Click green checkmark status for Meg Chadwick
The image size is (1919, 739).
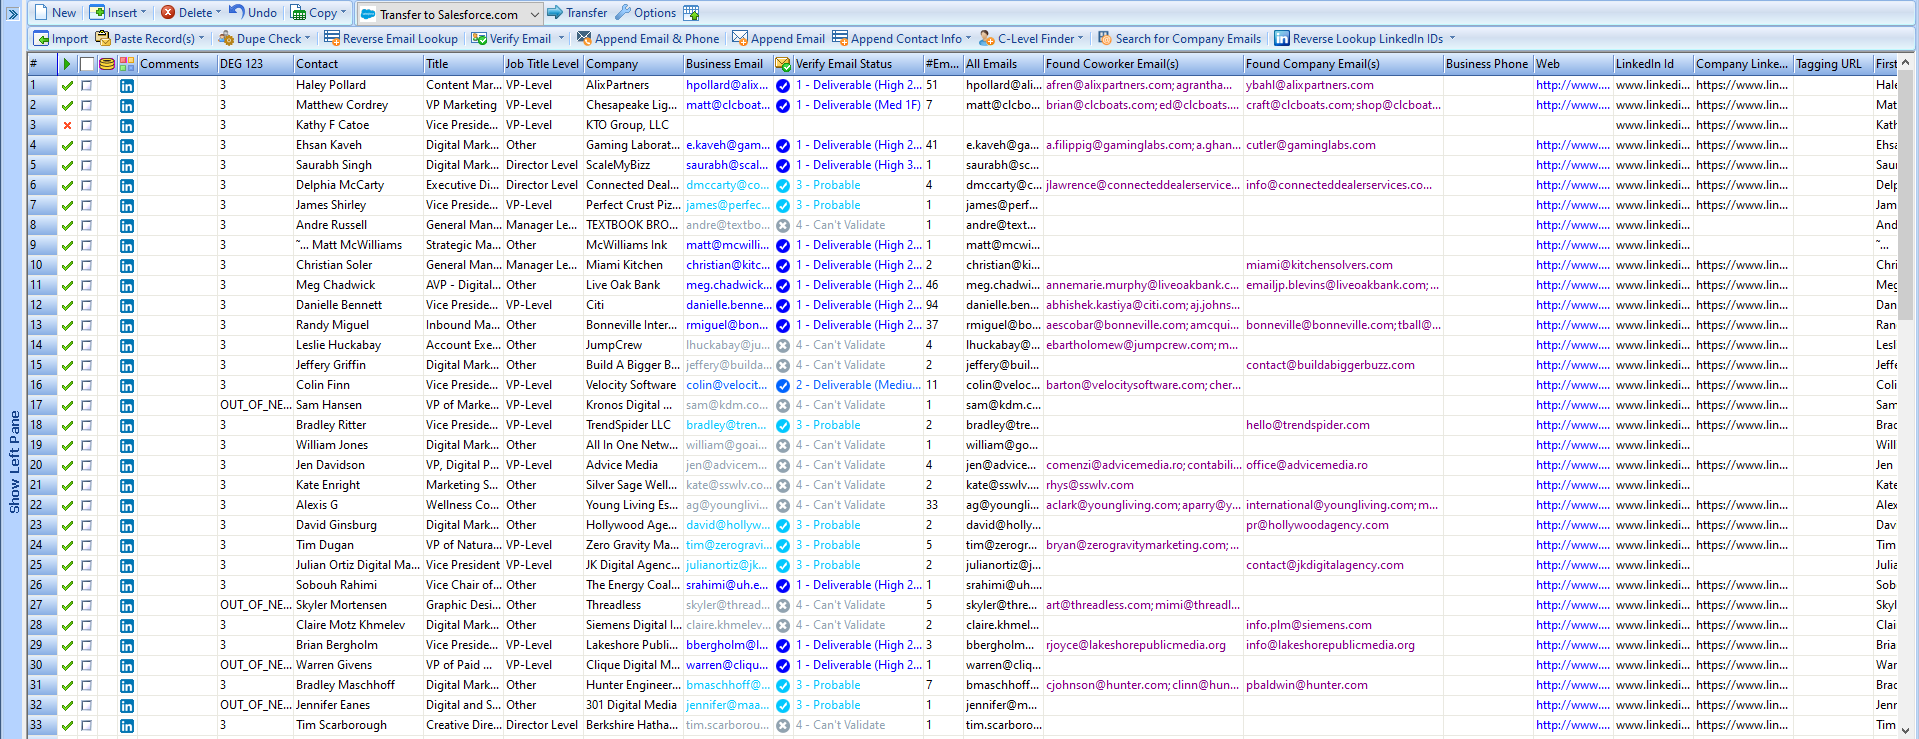[x=67, y=285]
